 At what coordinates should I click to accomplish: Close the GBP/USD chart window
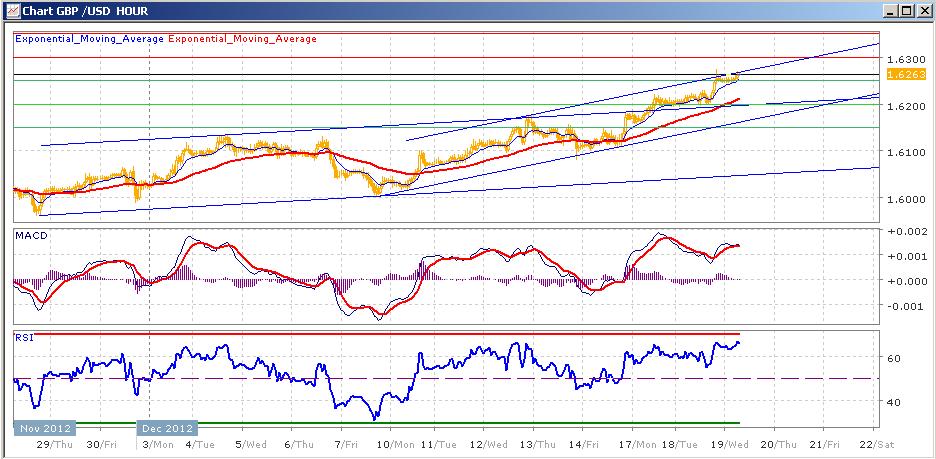click(923, 11)
